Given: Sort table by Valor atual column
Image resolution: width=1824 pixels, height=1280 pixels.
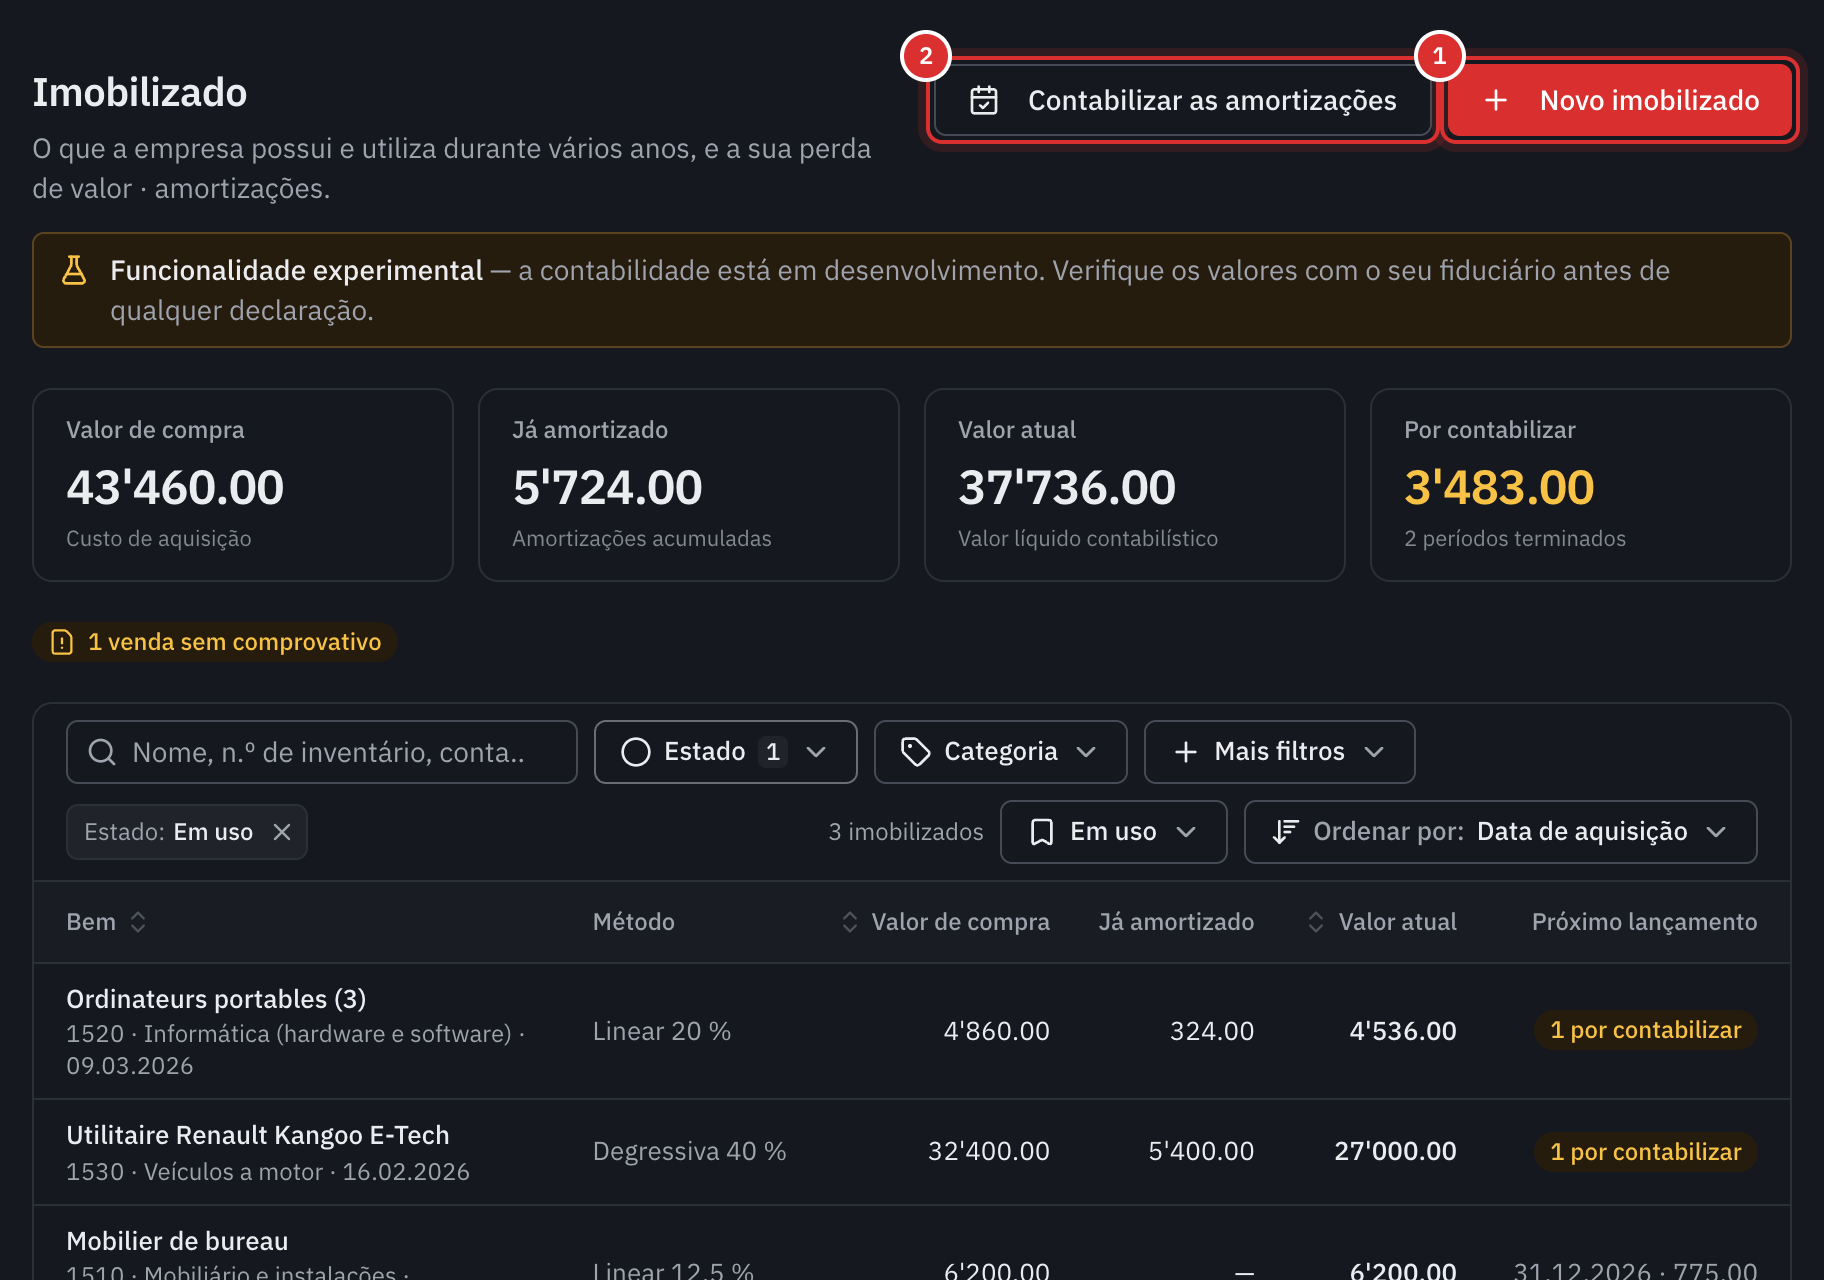Looking at the screenshot, I should (x=1381, y=922).
